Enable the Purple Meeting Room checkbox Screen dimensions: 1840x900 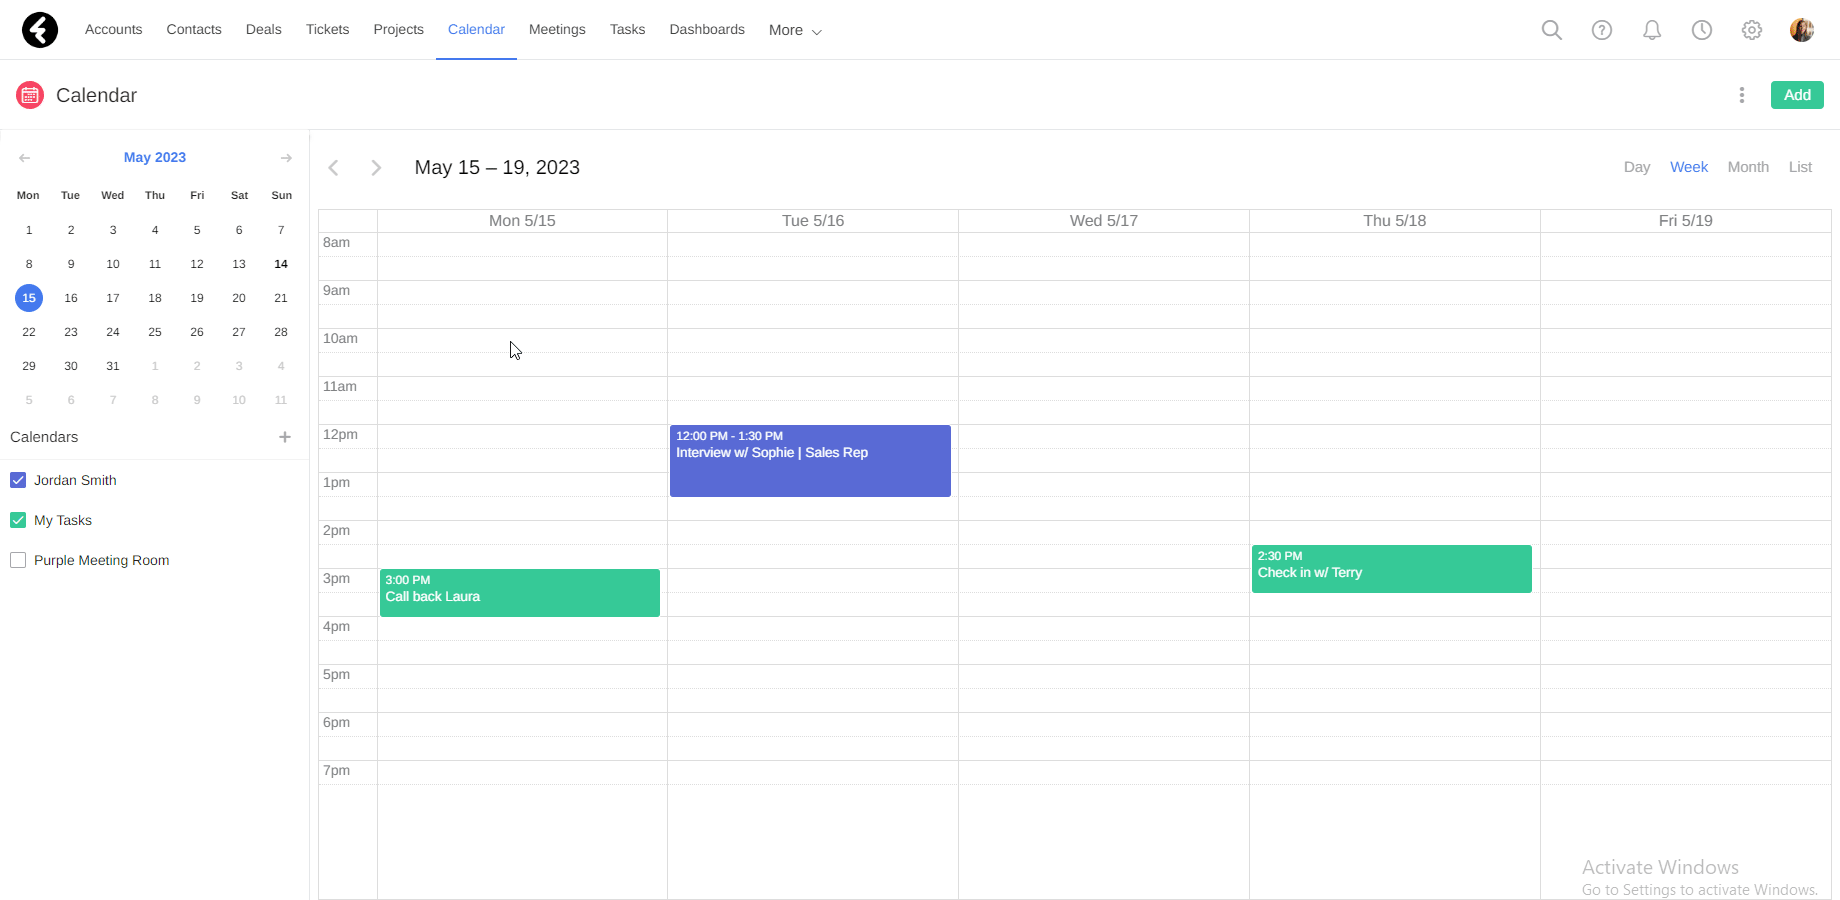click(18, 560)
